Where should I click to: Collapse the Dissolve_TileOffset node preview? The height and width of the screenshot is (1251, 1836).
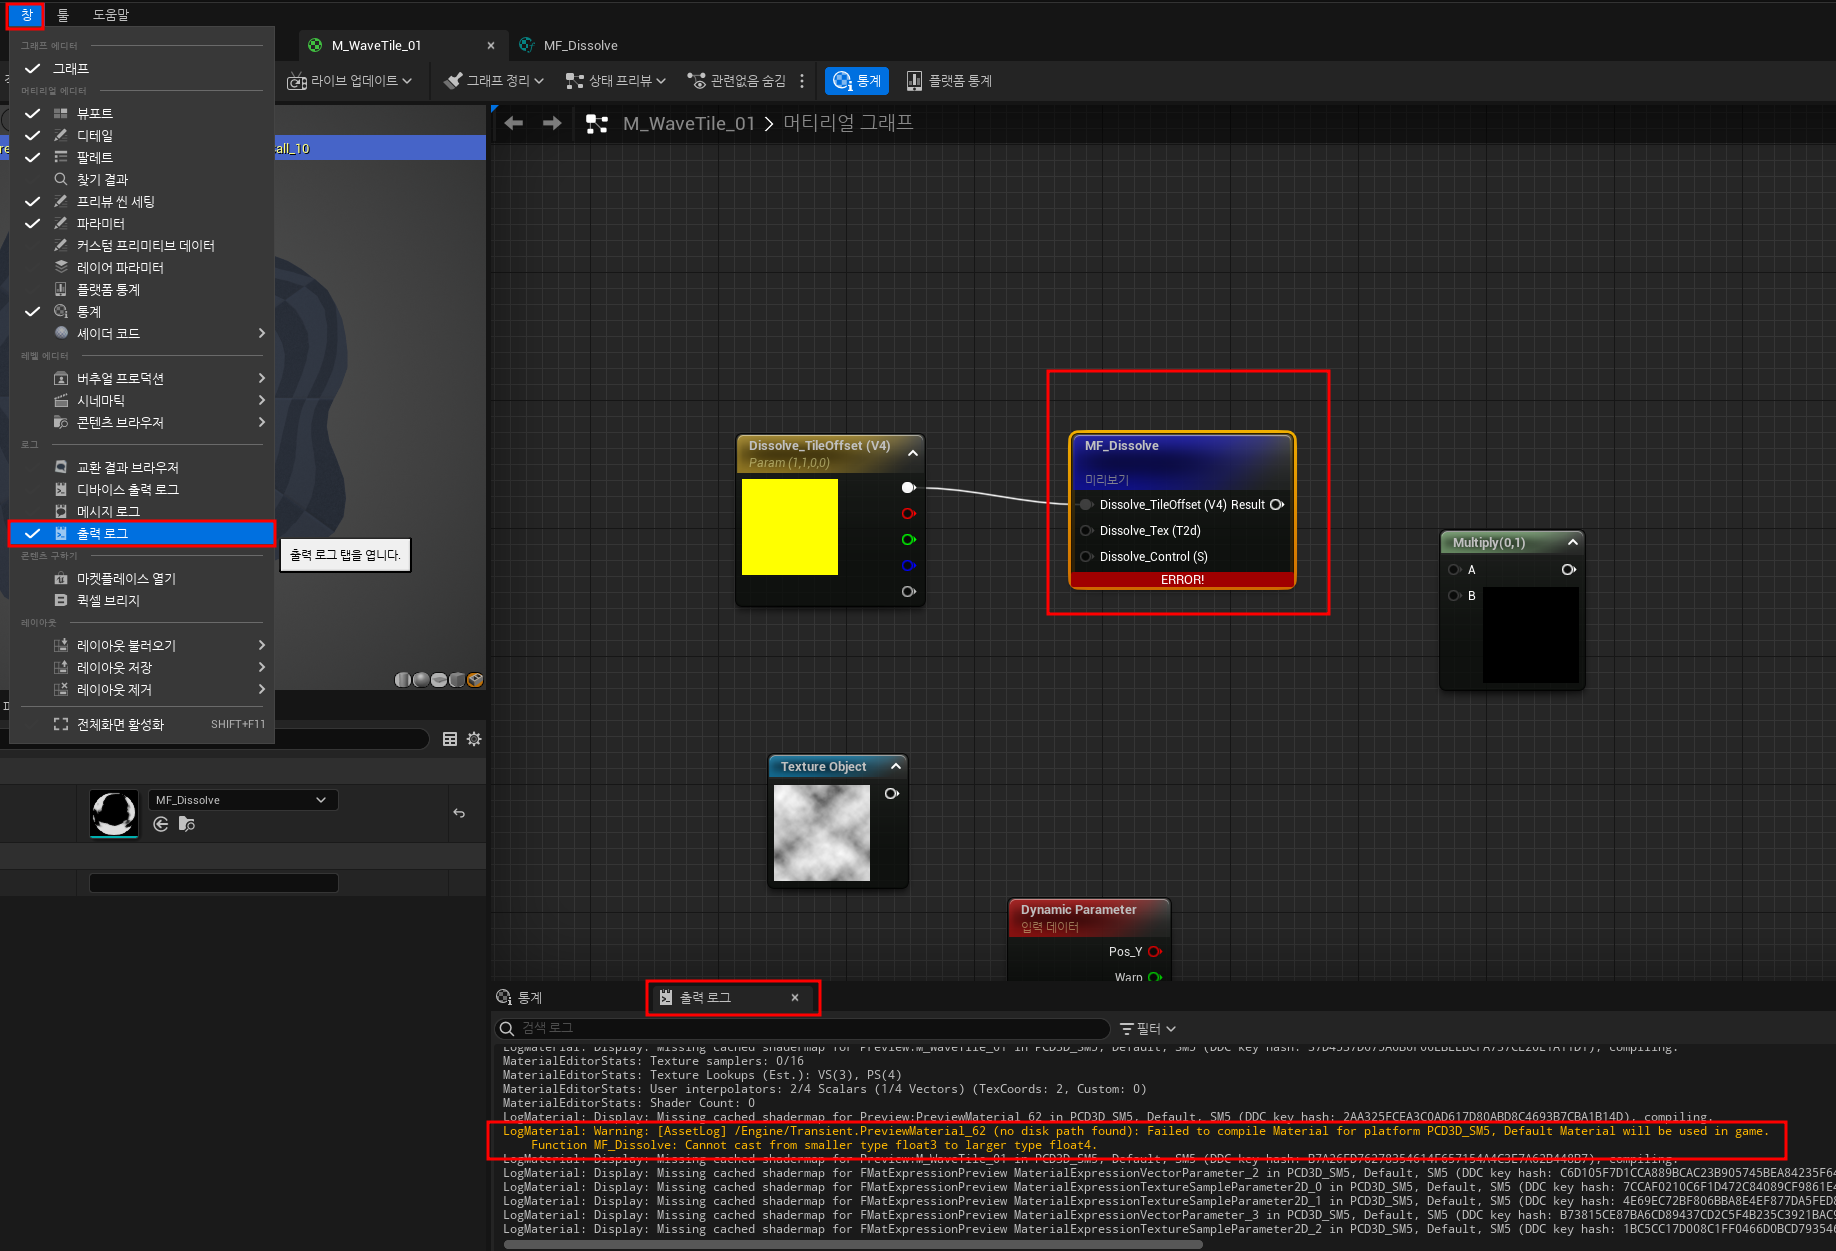pos(913,453)
